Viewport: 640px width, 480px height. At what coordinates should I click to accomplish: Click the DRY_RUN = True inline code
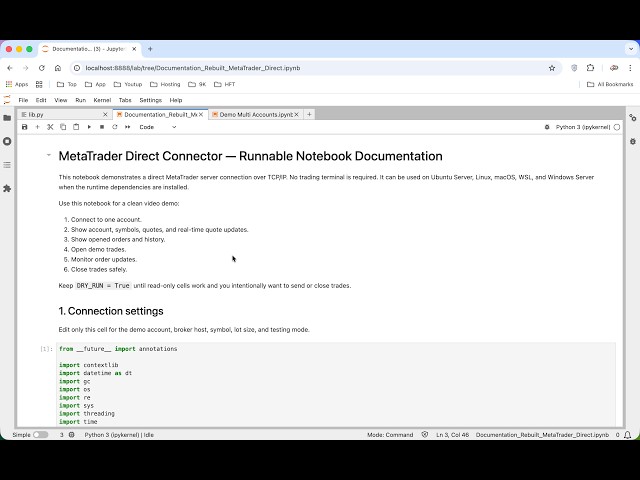pyautogui.click(x=103, y=286)
